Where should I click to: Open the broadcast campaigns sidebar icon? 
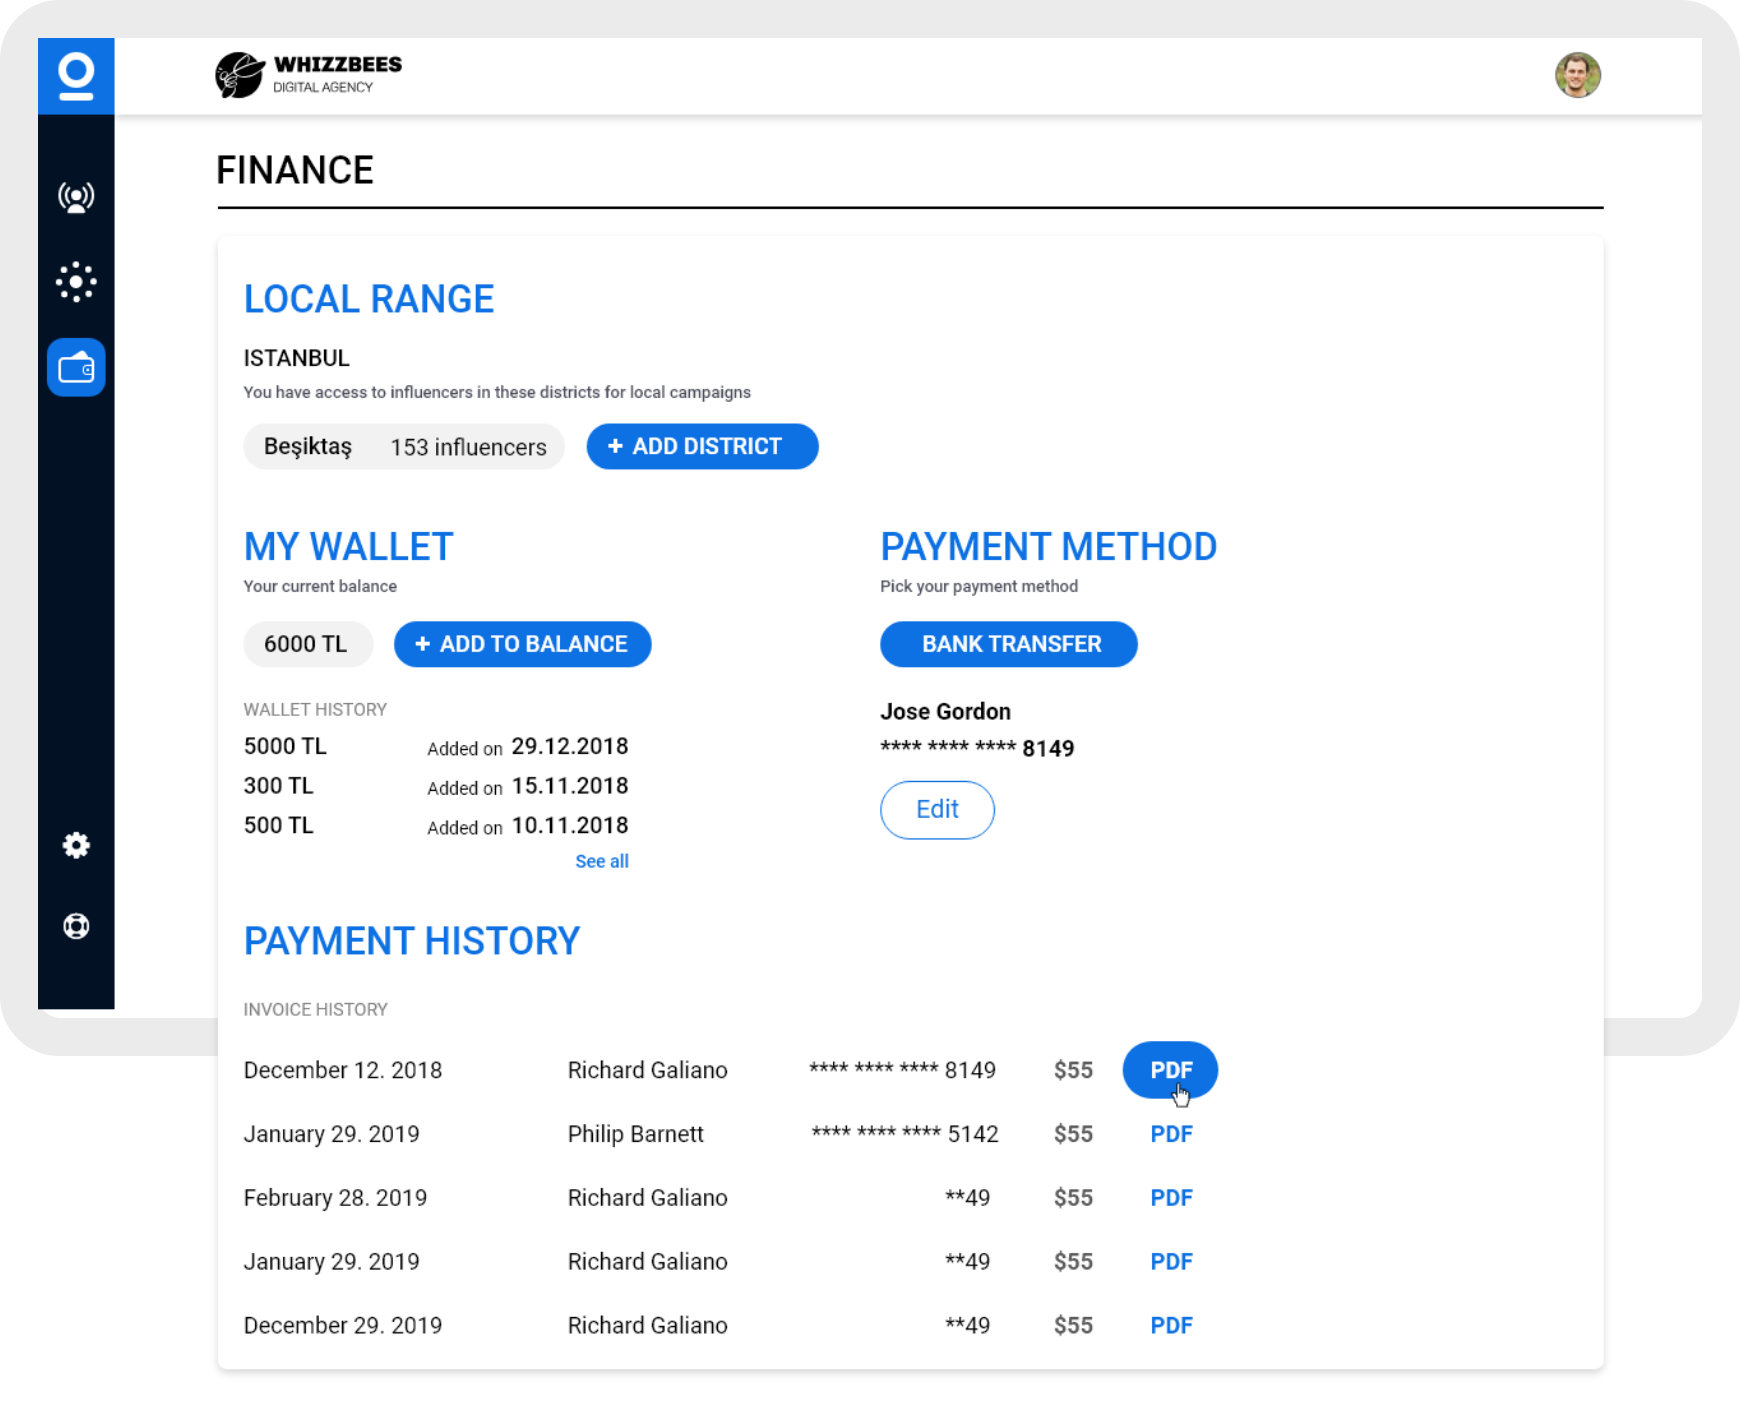[x=76, y=197]
